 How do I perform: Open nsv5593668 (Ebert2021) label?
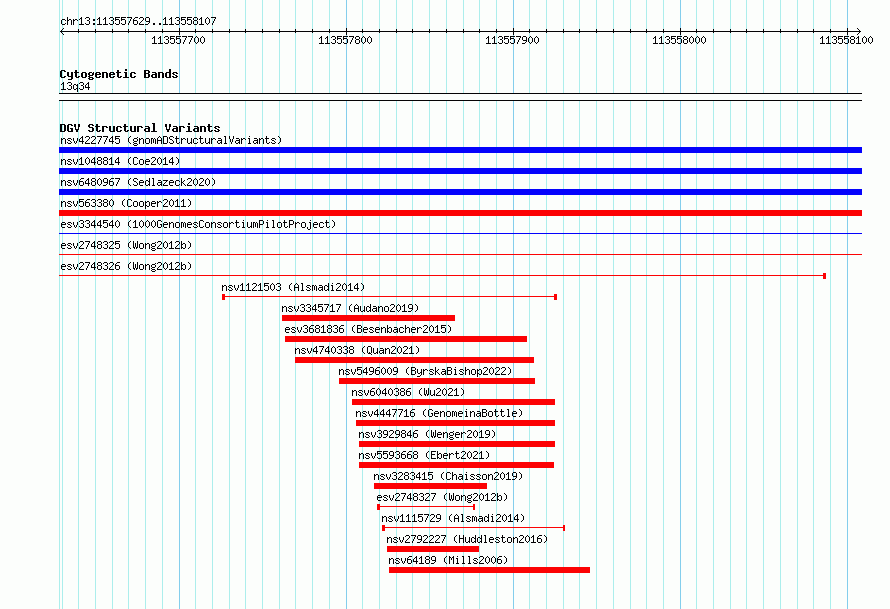click(424, 455)
